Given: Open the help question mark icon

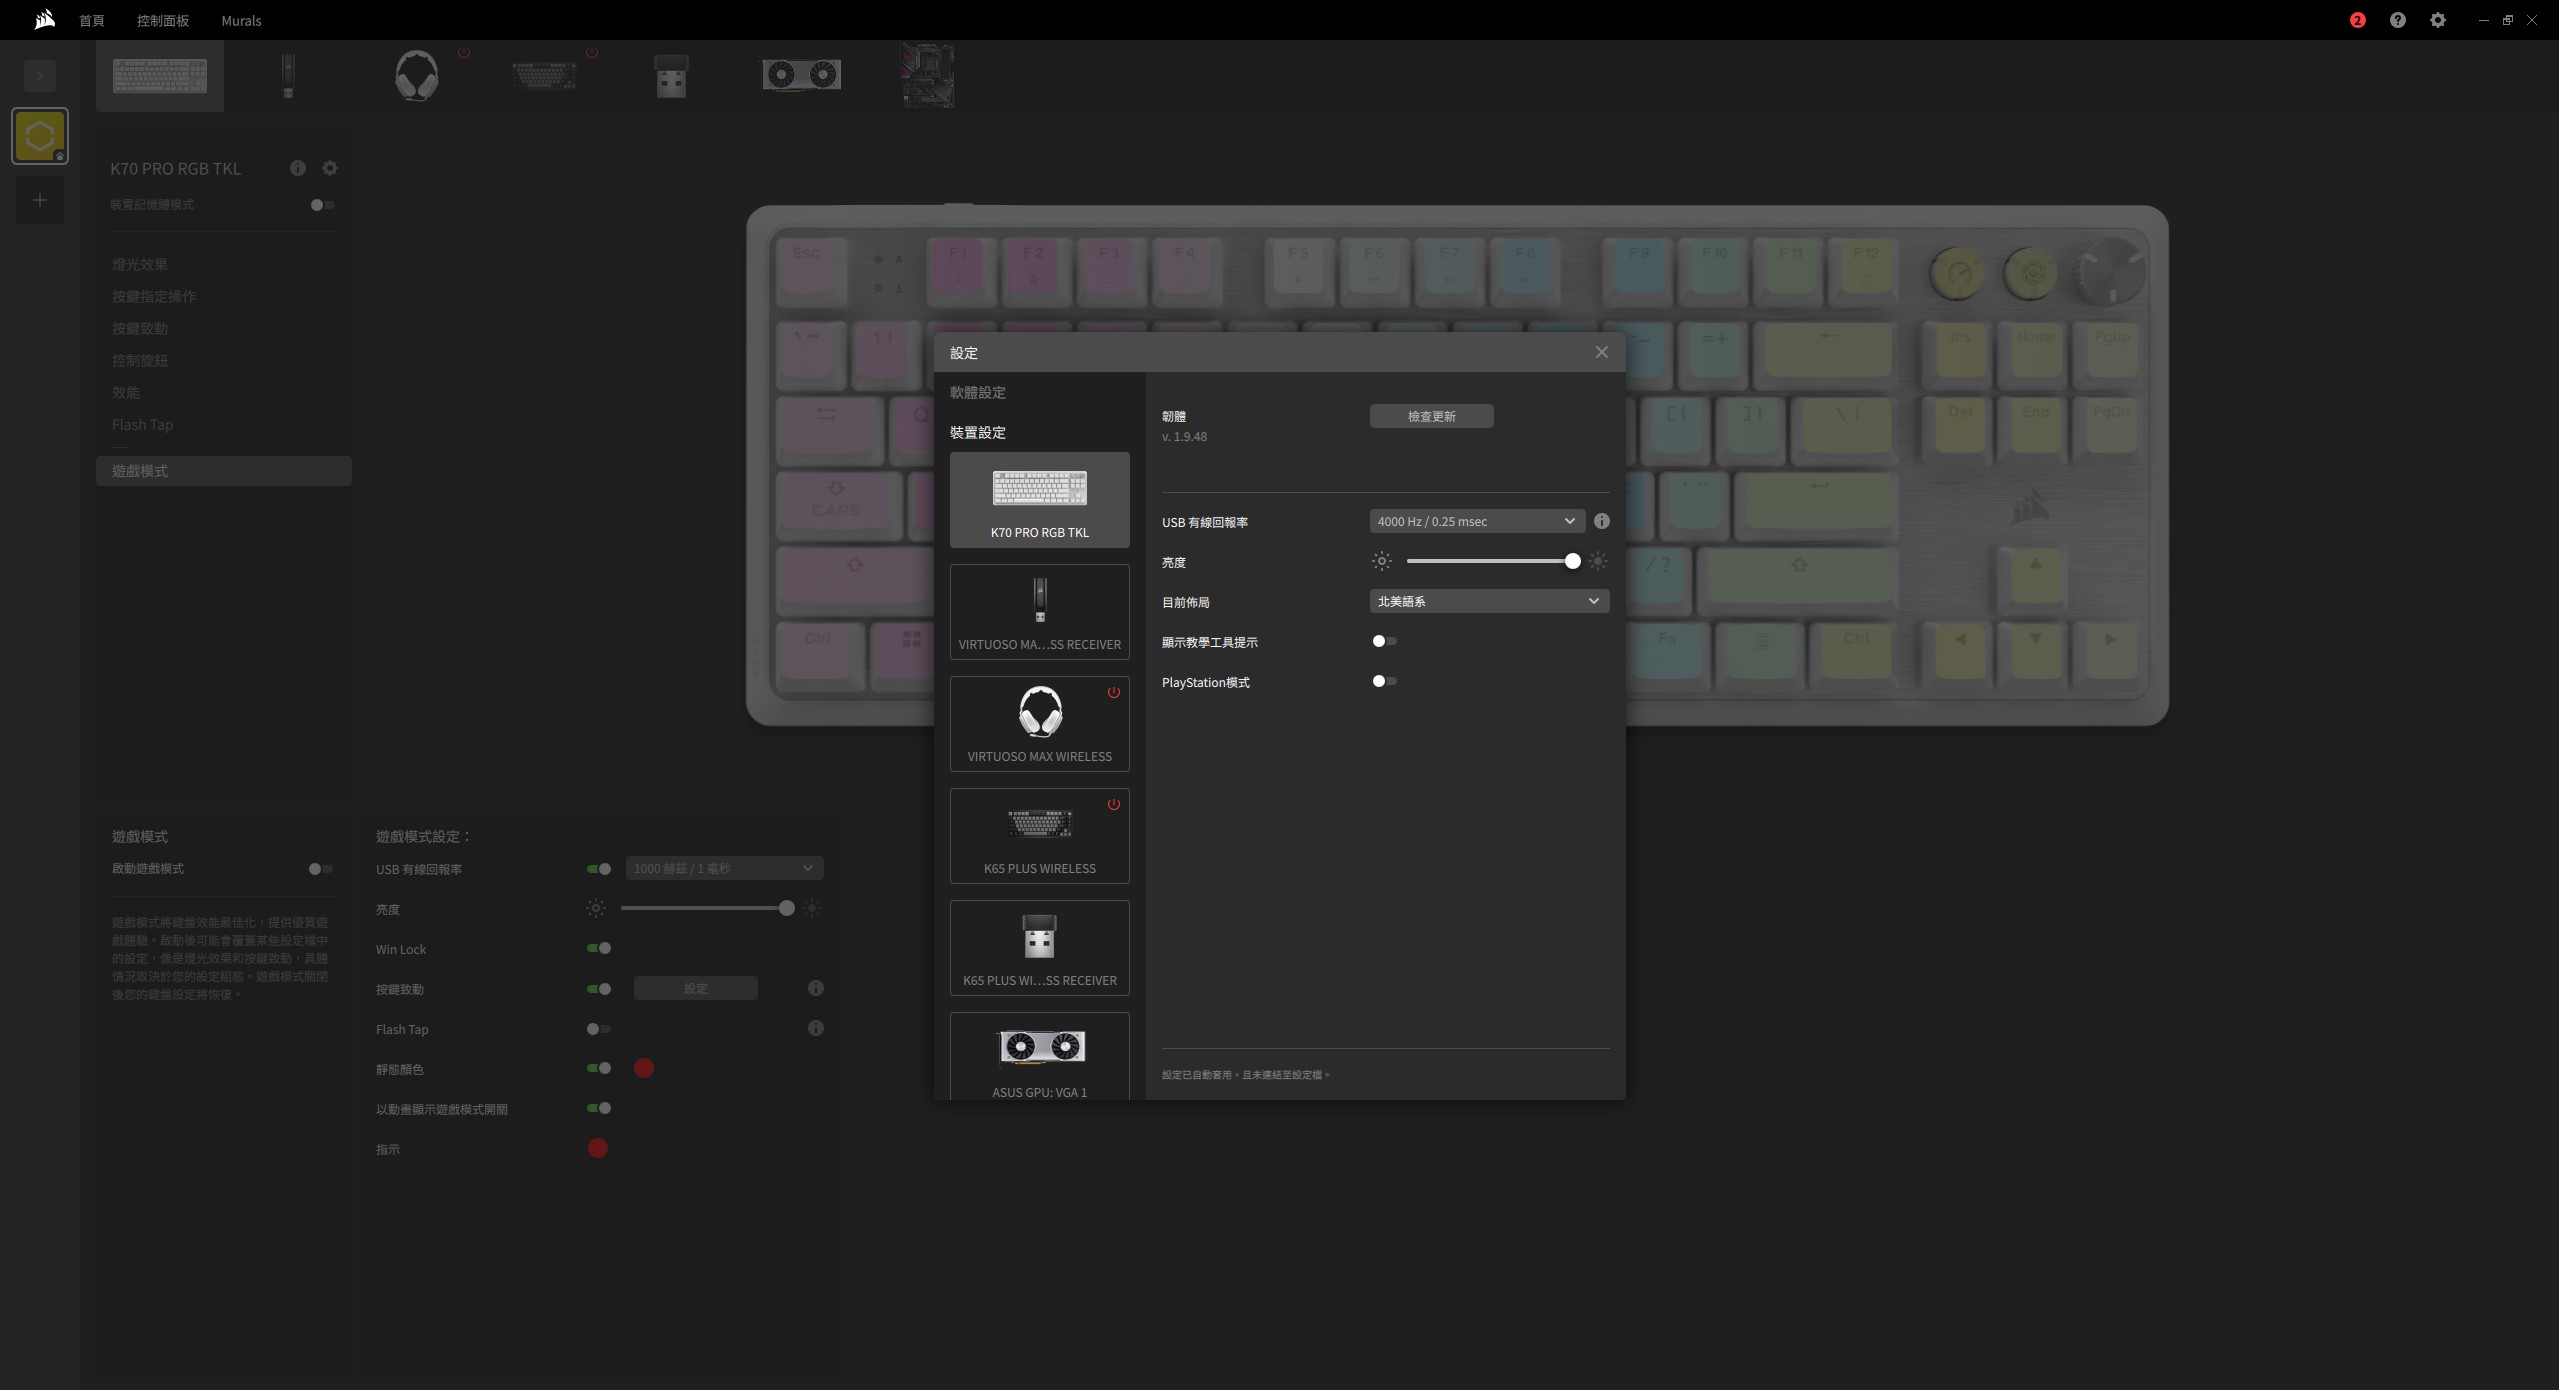Looking at the screenshot, I should pos(2397,20).
